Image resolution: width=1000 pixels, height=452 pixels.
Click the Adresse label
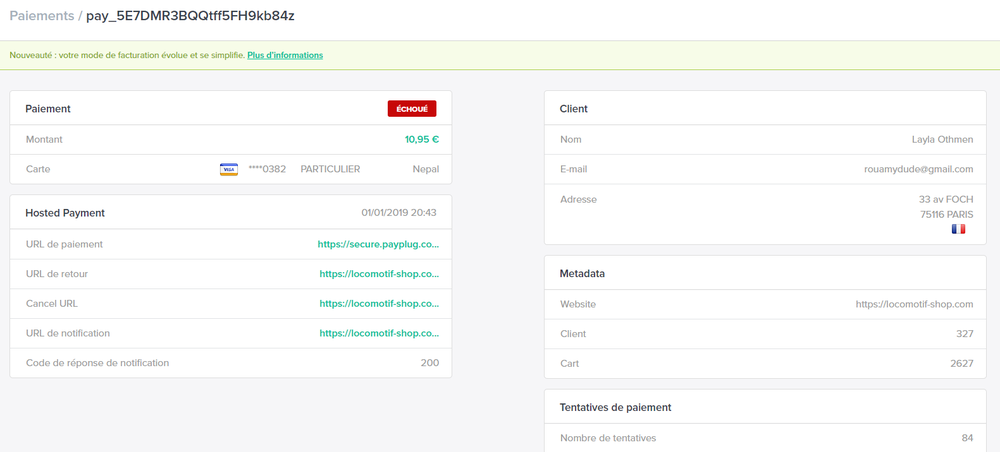click(x=578, y=200)
